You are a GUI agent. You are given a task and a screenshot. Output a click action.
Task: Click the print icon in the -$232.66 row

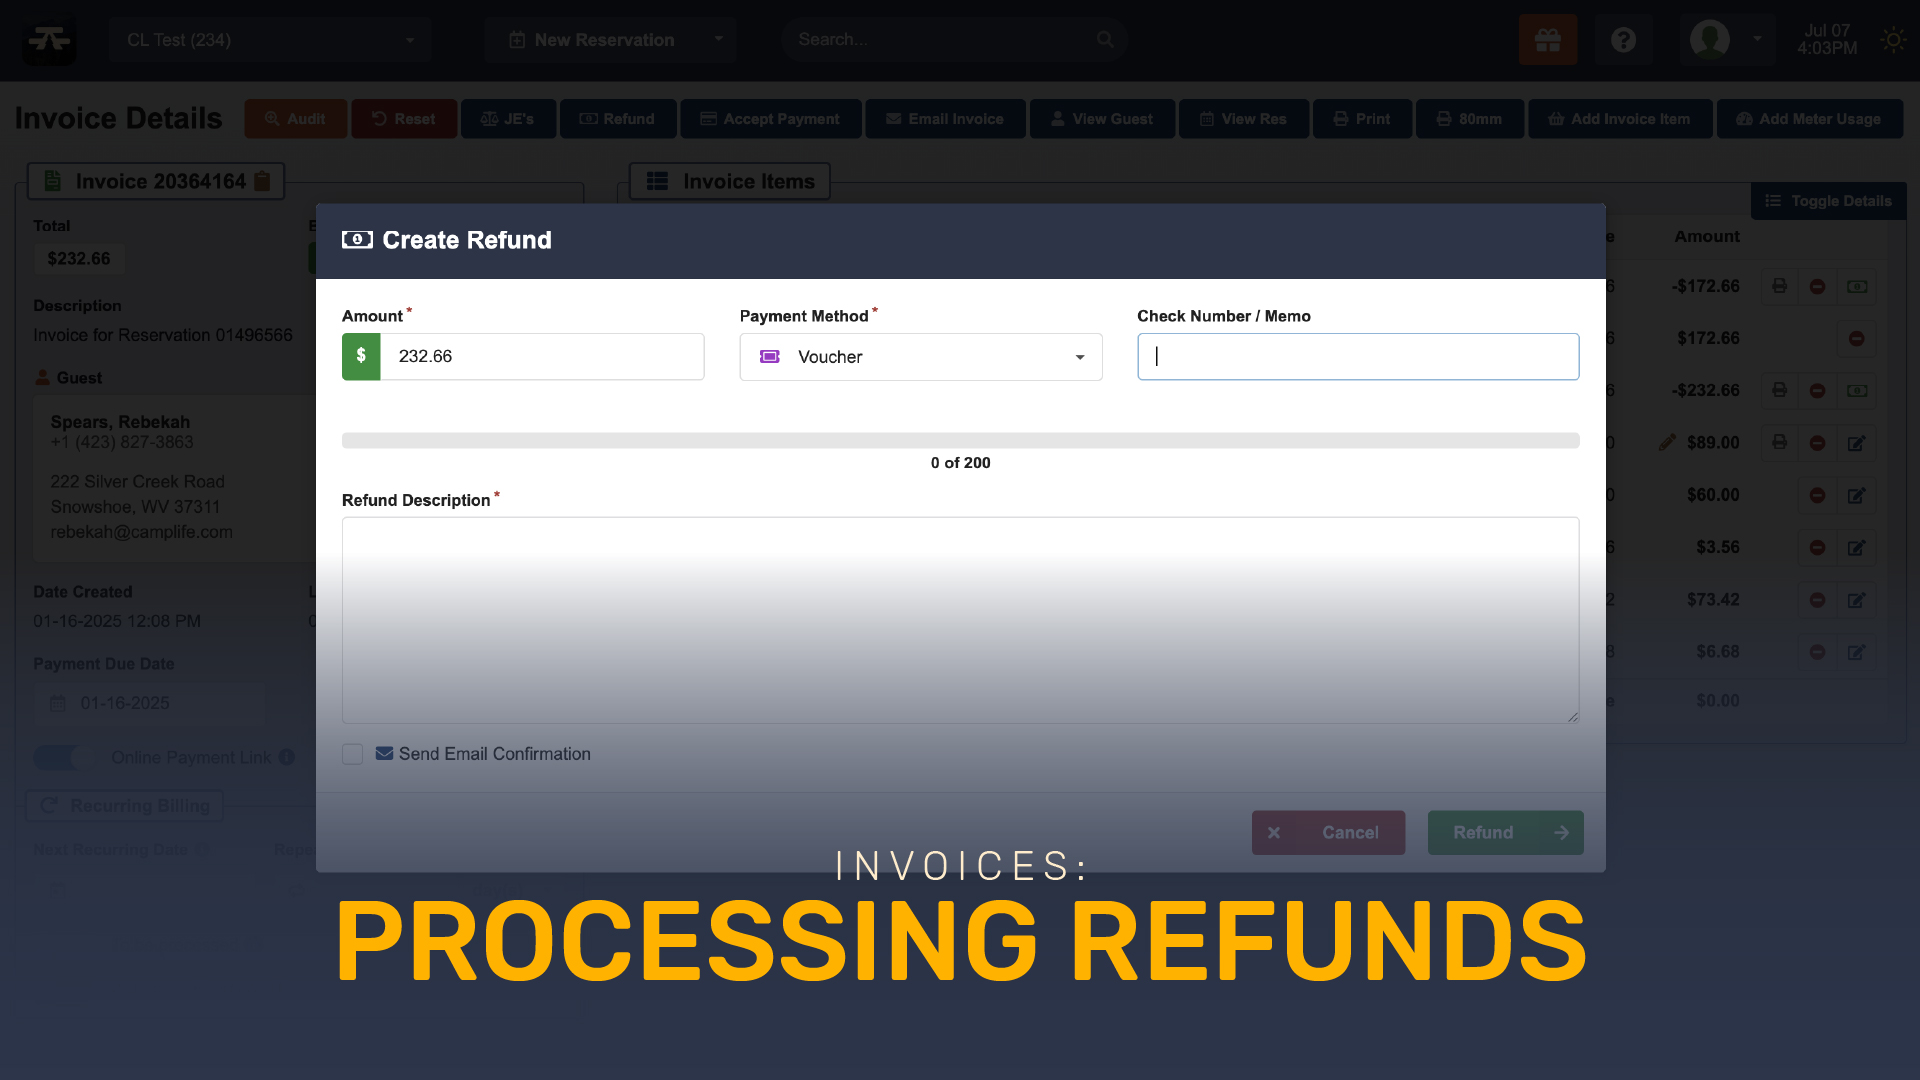coord(1779,390)
